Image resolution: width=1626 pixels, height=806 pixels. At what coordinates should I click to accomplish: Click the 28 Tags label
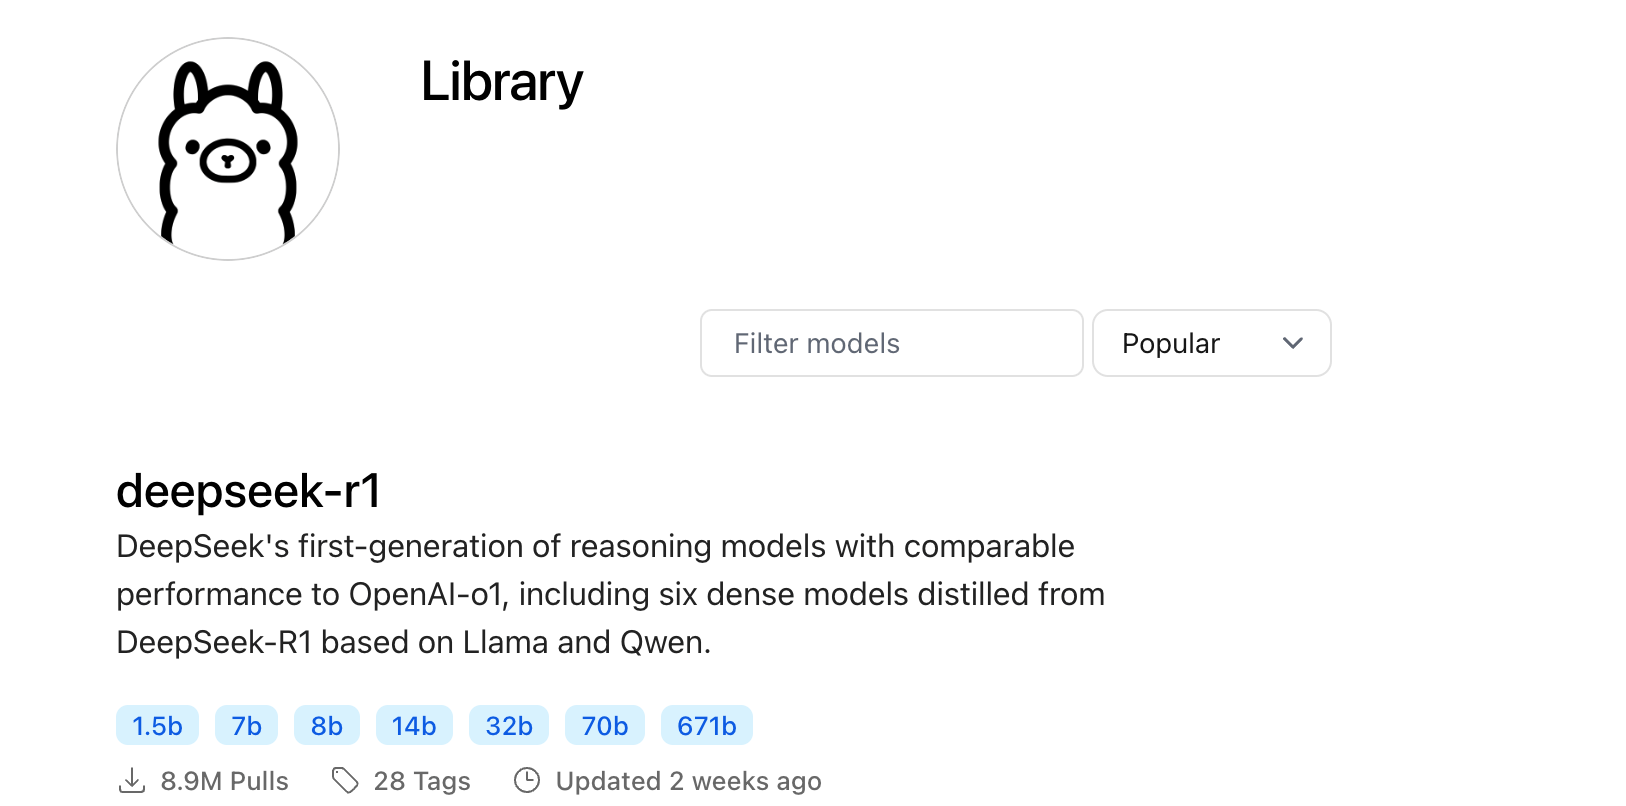[x=421, y=781]
